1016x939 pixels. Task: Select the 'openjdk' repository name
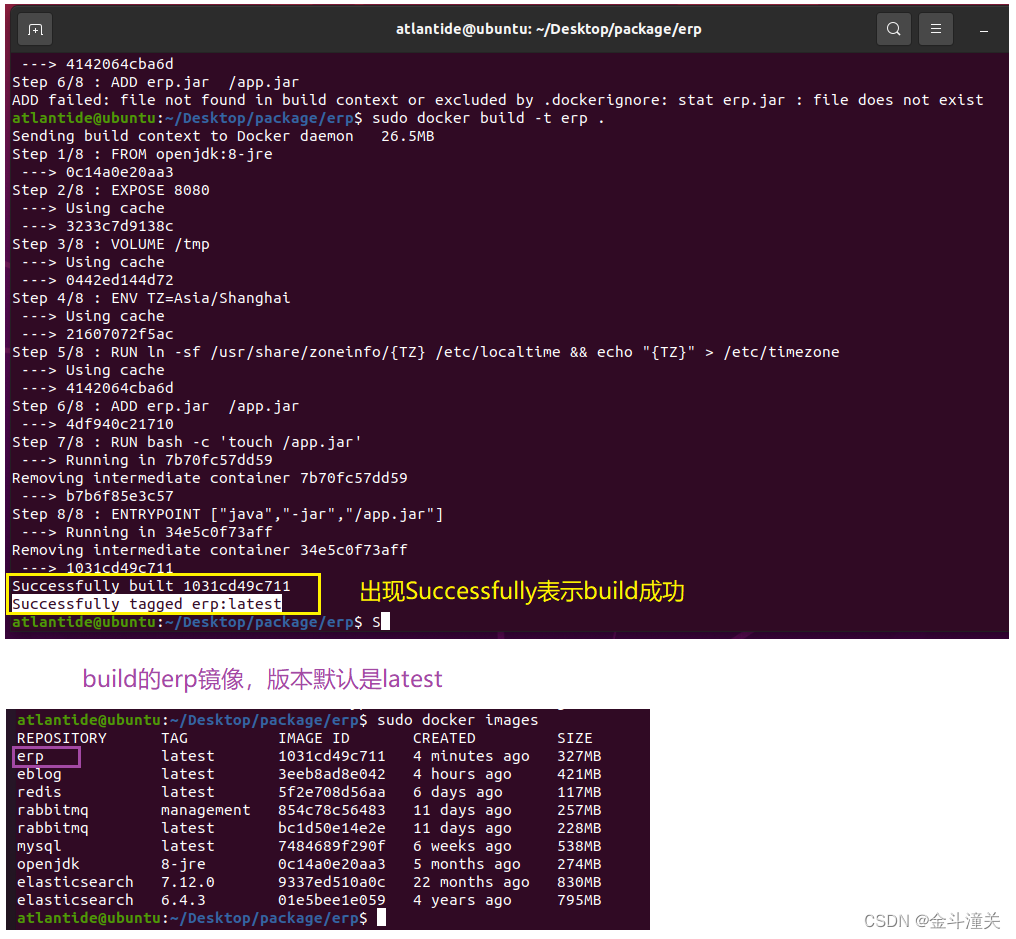click(48, 864)
